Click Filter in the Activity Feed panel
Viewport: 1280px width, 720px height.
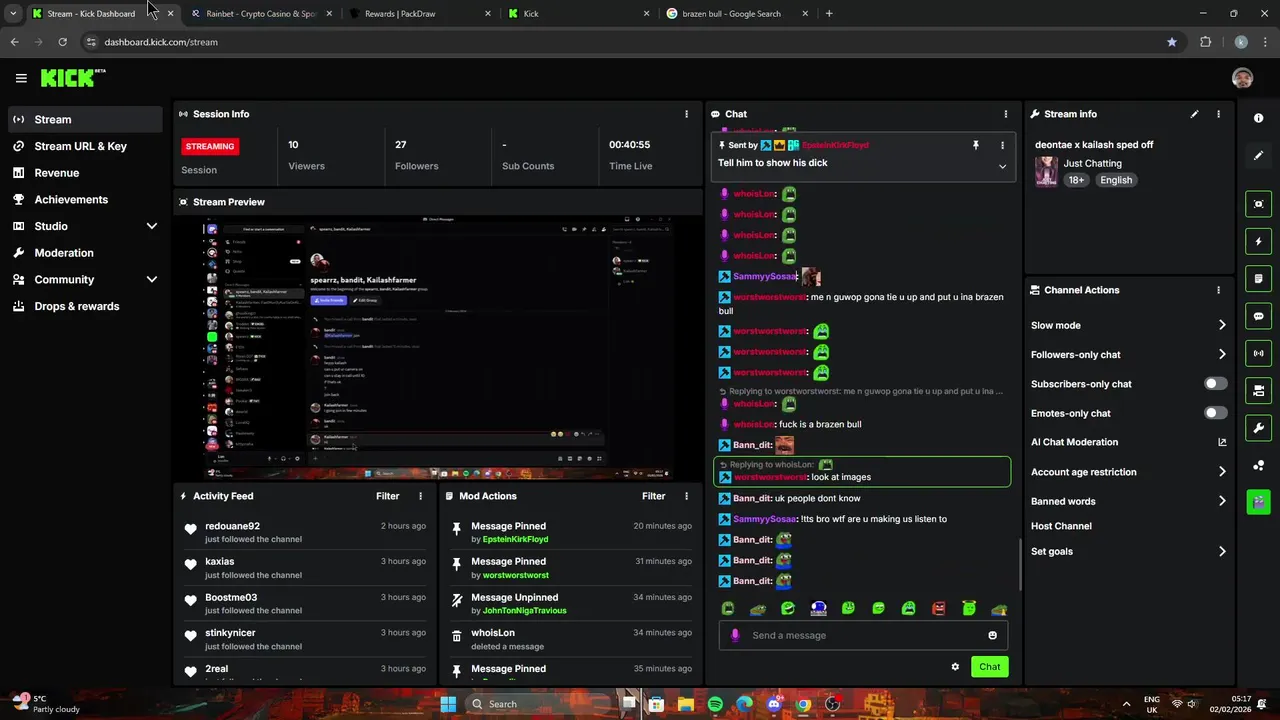(x=387, y=496)
